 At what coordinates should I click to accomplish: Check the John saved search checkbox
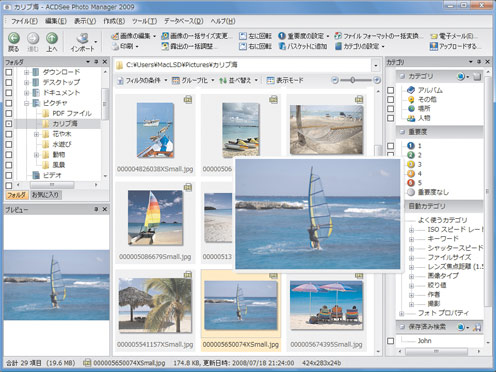click(x=391, y=341)
